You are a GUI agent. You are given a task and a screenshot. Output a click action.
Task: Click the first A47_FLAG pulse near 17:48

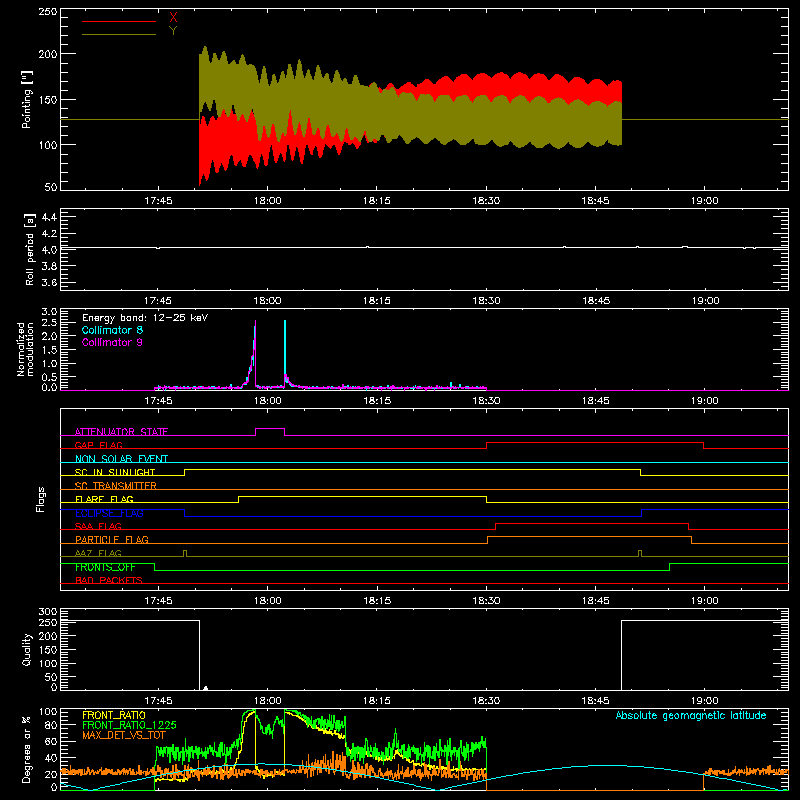[185, 553]
